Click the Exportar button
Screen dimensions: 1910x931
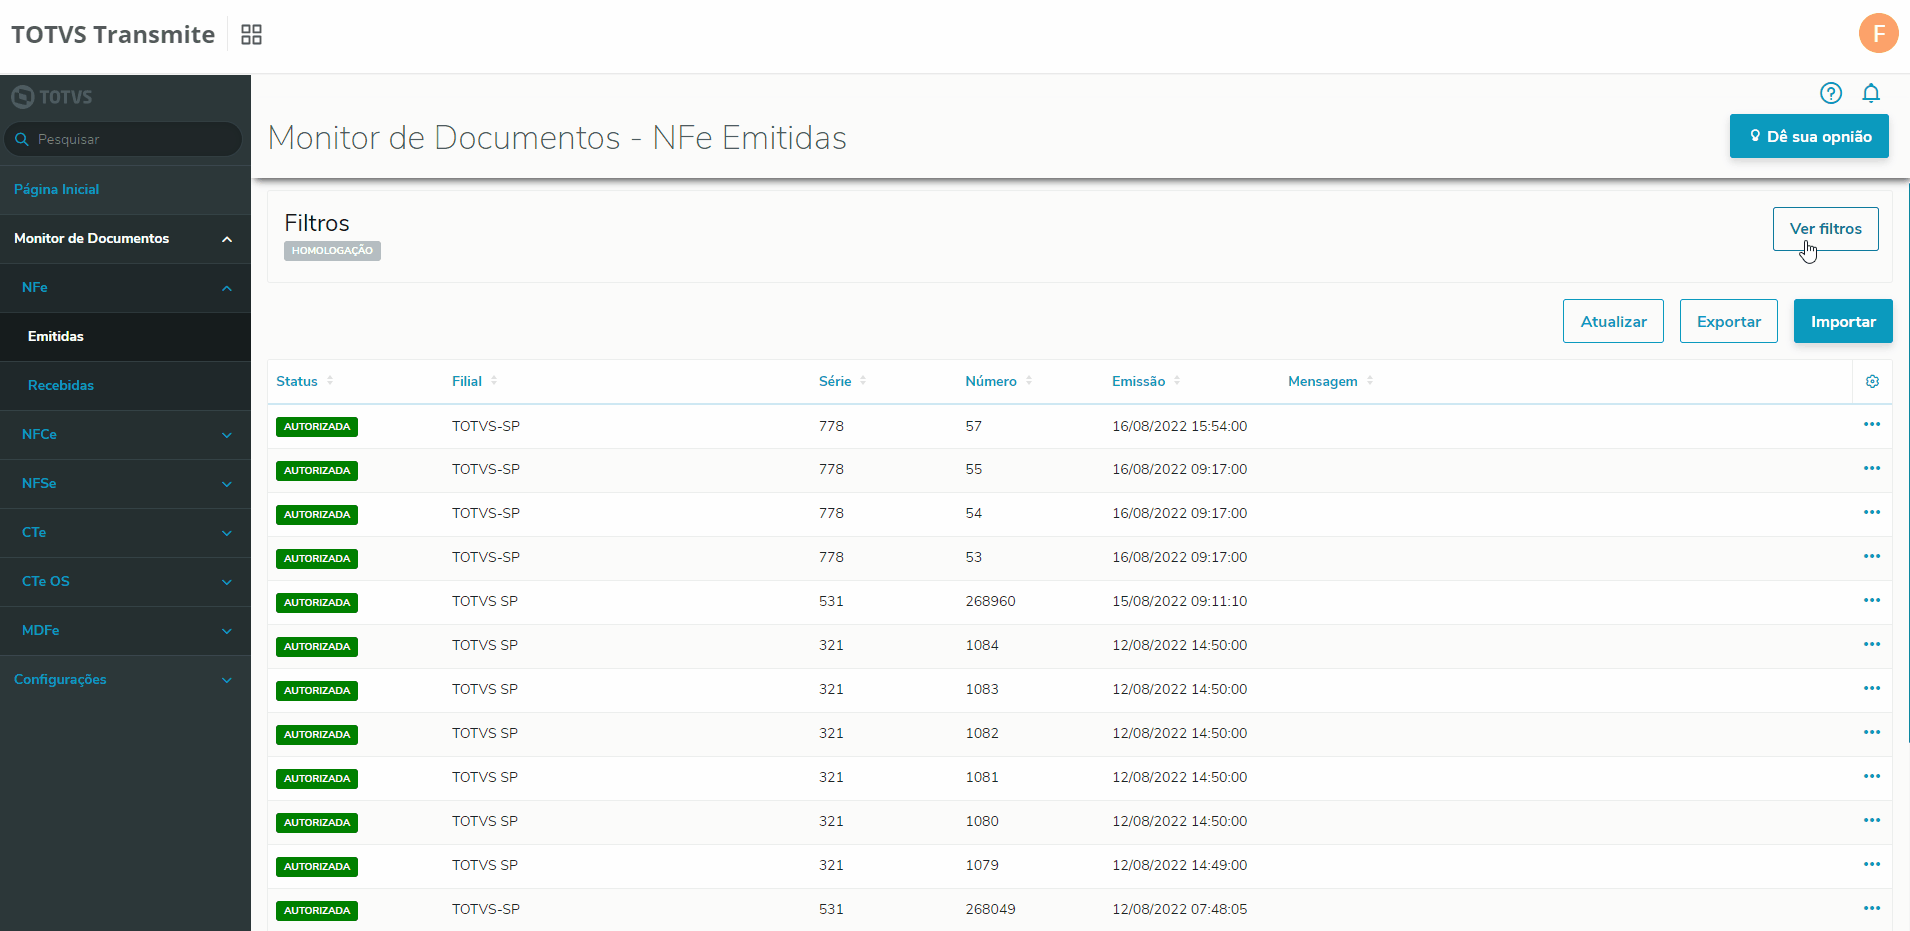tap(1728, 321)
